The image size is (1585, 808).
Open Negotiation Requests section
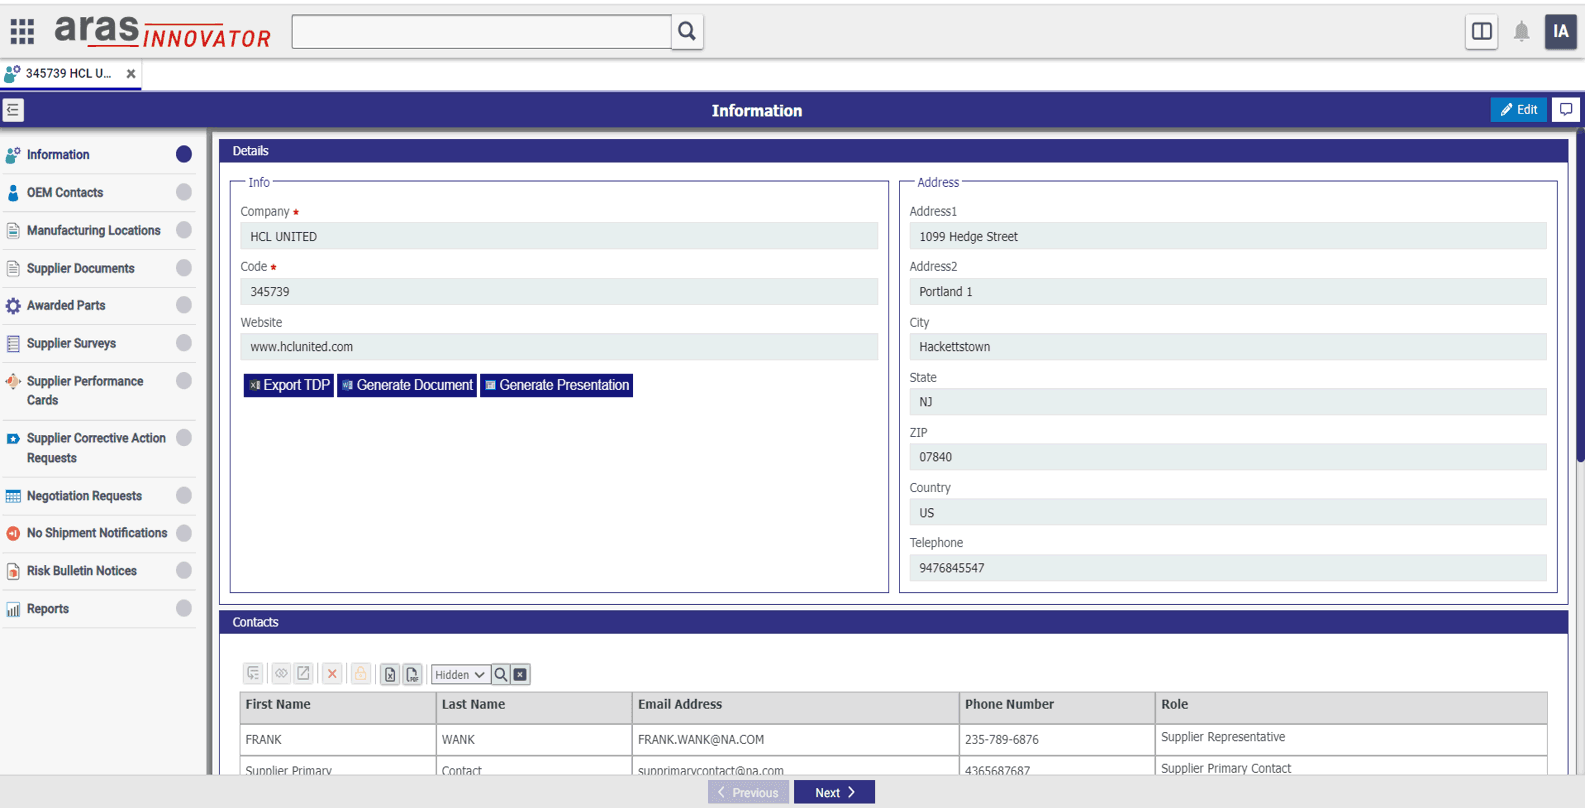[x=84, y=496]
